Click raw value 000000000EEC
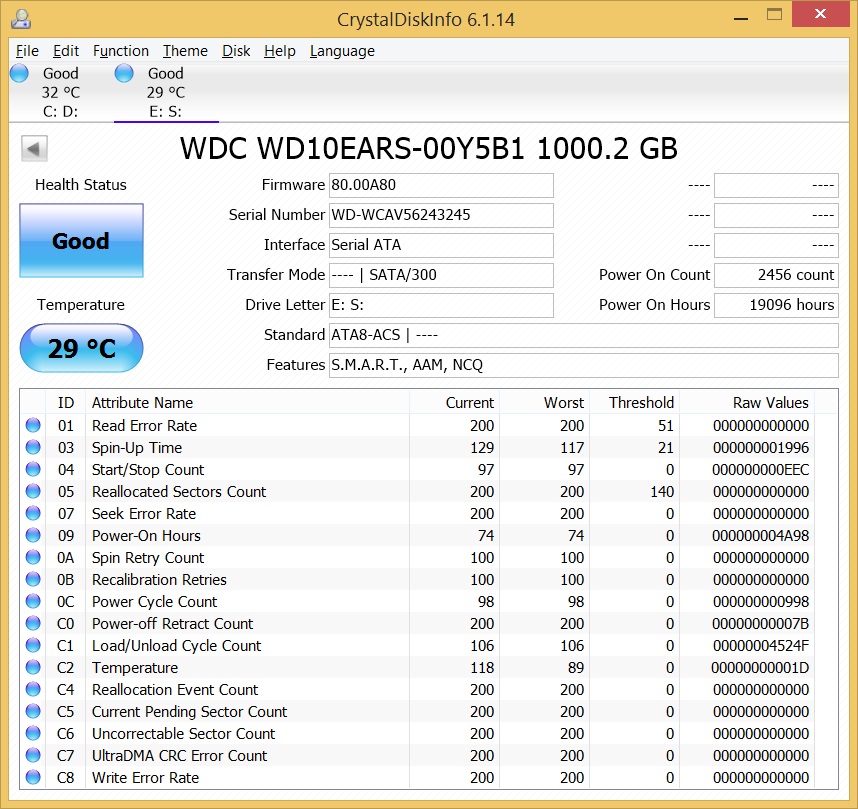This screenshot has width=858, height=809. pos(760,470)
